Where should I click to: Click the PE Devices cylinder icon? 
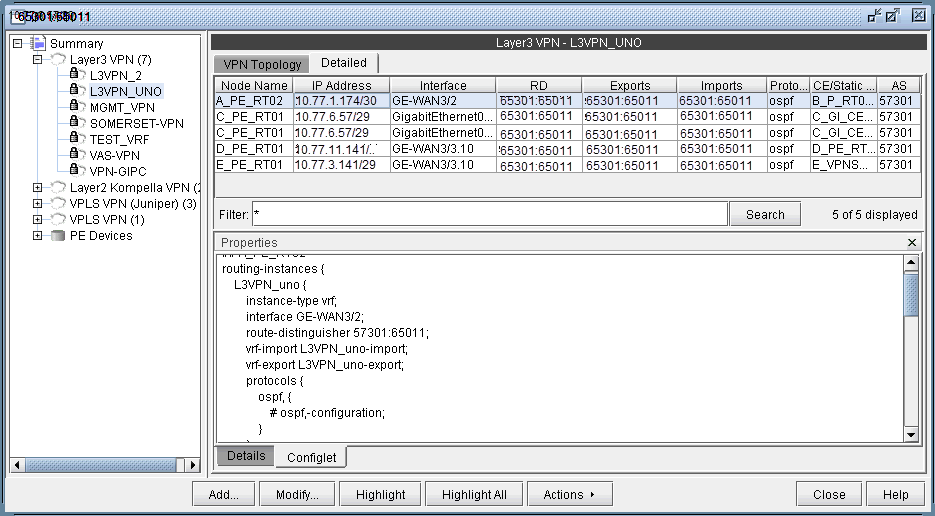click(57, 236)
